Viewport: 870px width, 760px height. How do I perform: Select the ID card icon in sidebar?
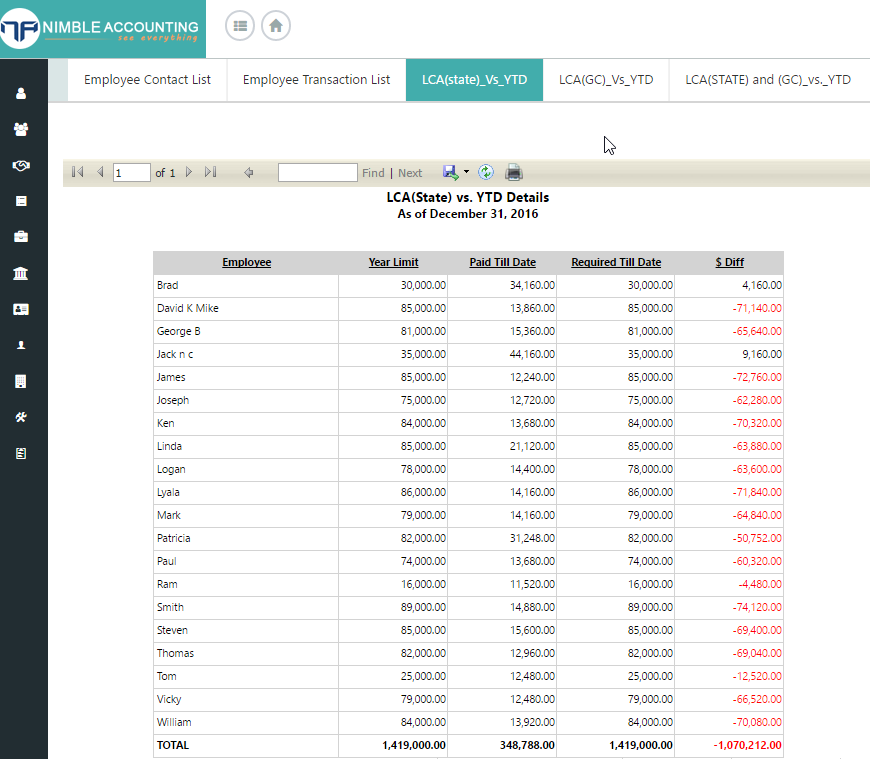(22, 309)
